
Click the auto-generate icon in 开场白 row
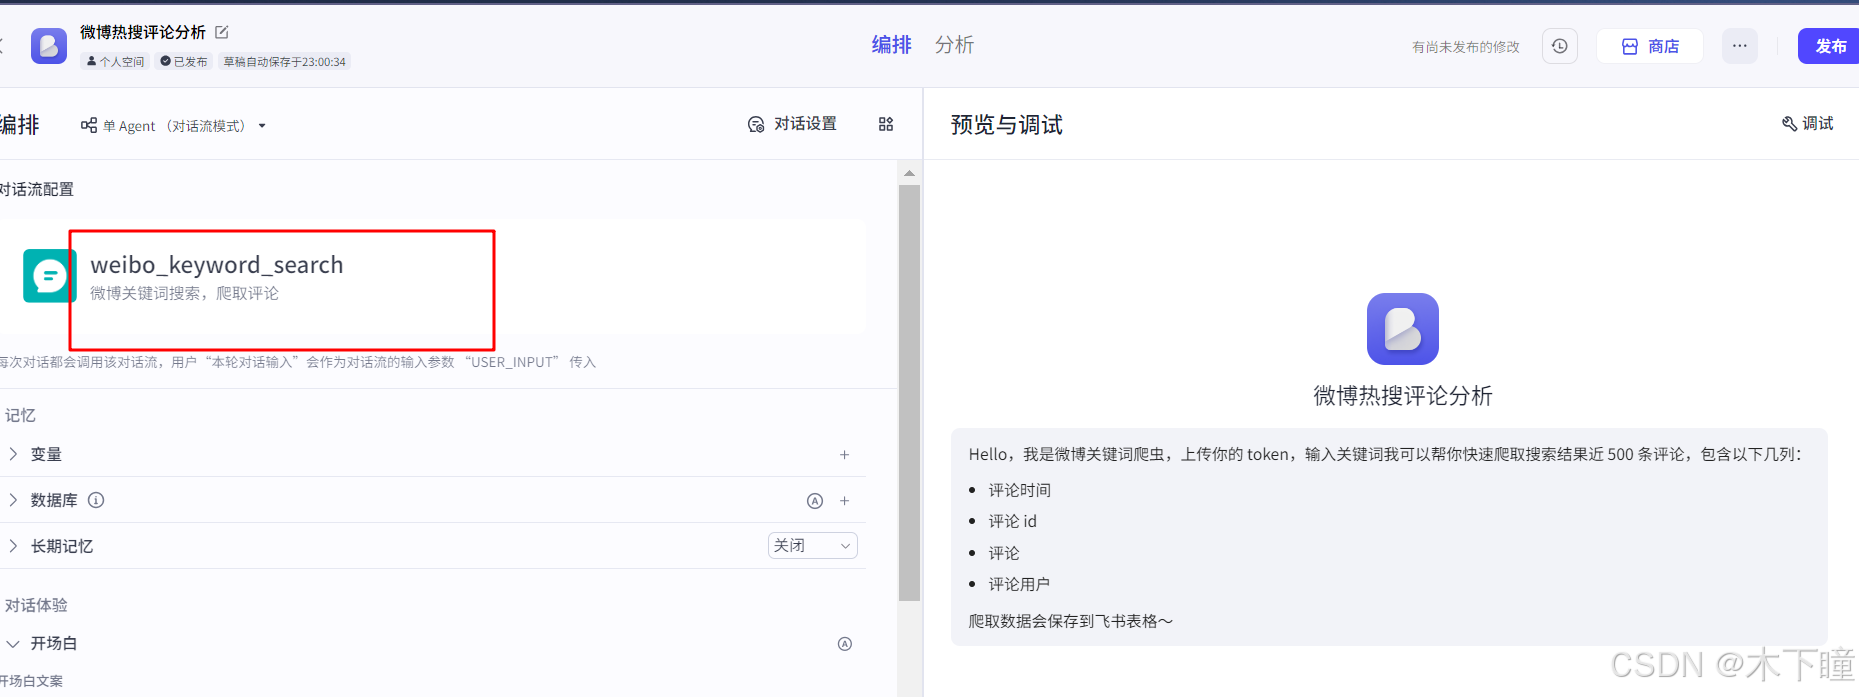pos(845,644)
